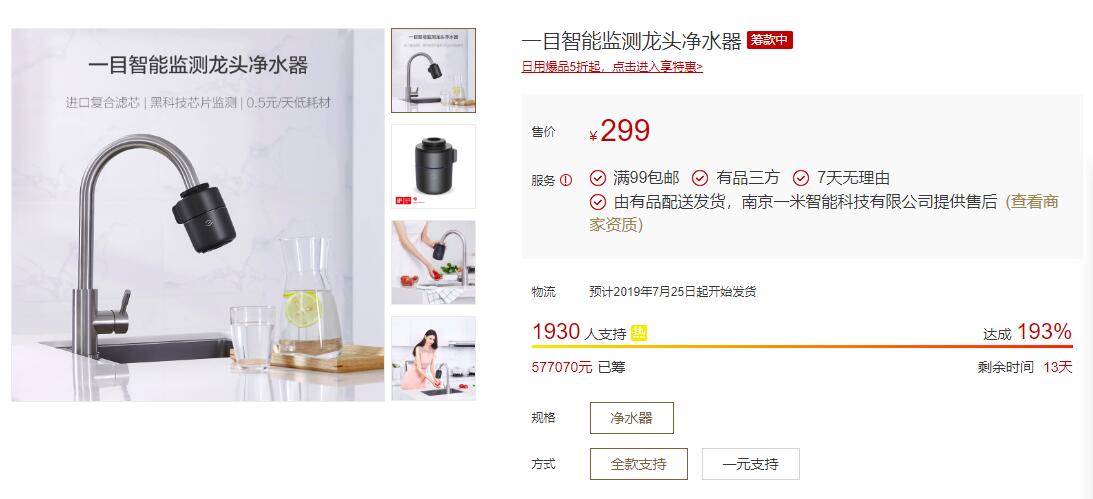This screenshot has height=499, width=1093.
Task: Click the product title 一目智能监测龙头净水器
Action: 632,41
